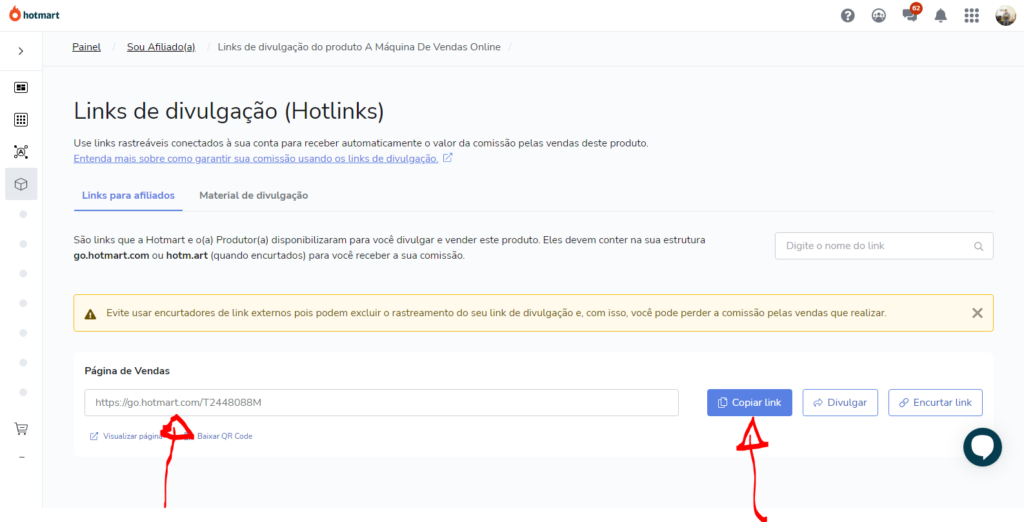Viewport: 1024px width, 522px height.
Task: Click 'Links de divulgação do produto' breadcrumb text
Action: [359, 47]
